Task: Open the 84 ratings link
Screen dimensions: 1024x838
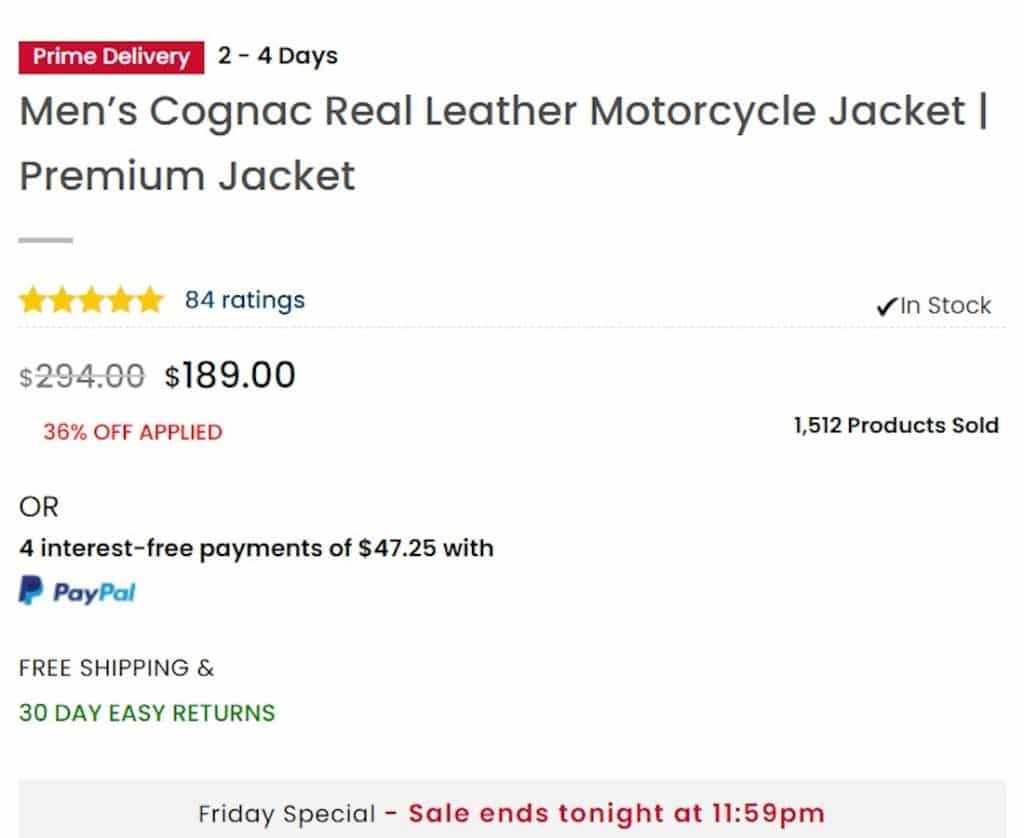Action: [x=244, y=300]
